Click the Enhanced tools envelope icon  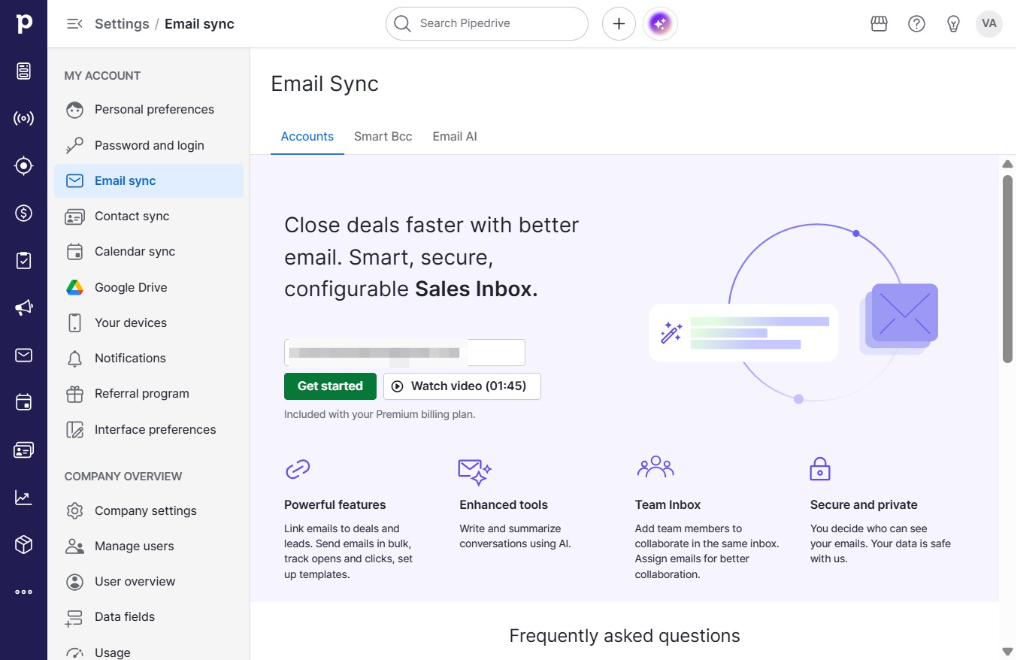474,472
